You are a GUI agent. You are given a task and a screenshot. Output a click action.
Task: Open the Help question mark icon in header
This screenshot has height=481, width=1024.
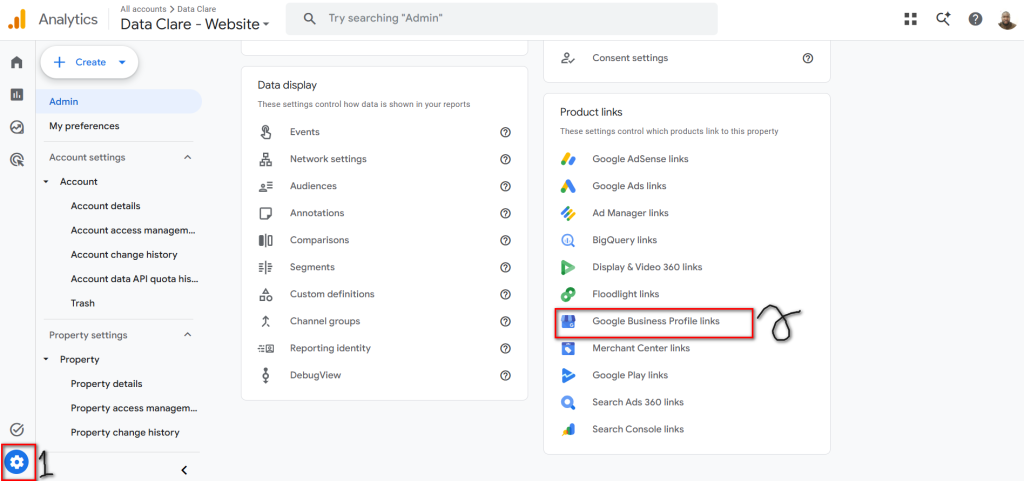click(975, 19)
